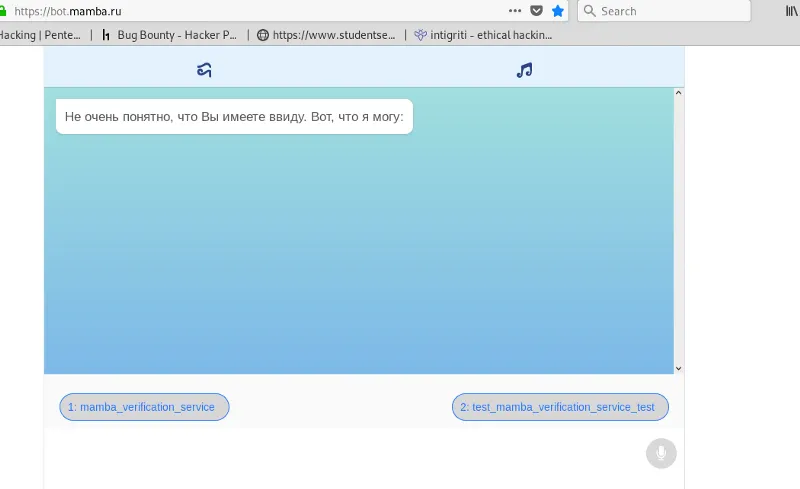
Task: Open the music note tab
Action: (x=524, y=70)
